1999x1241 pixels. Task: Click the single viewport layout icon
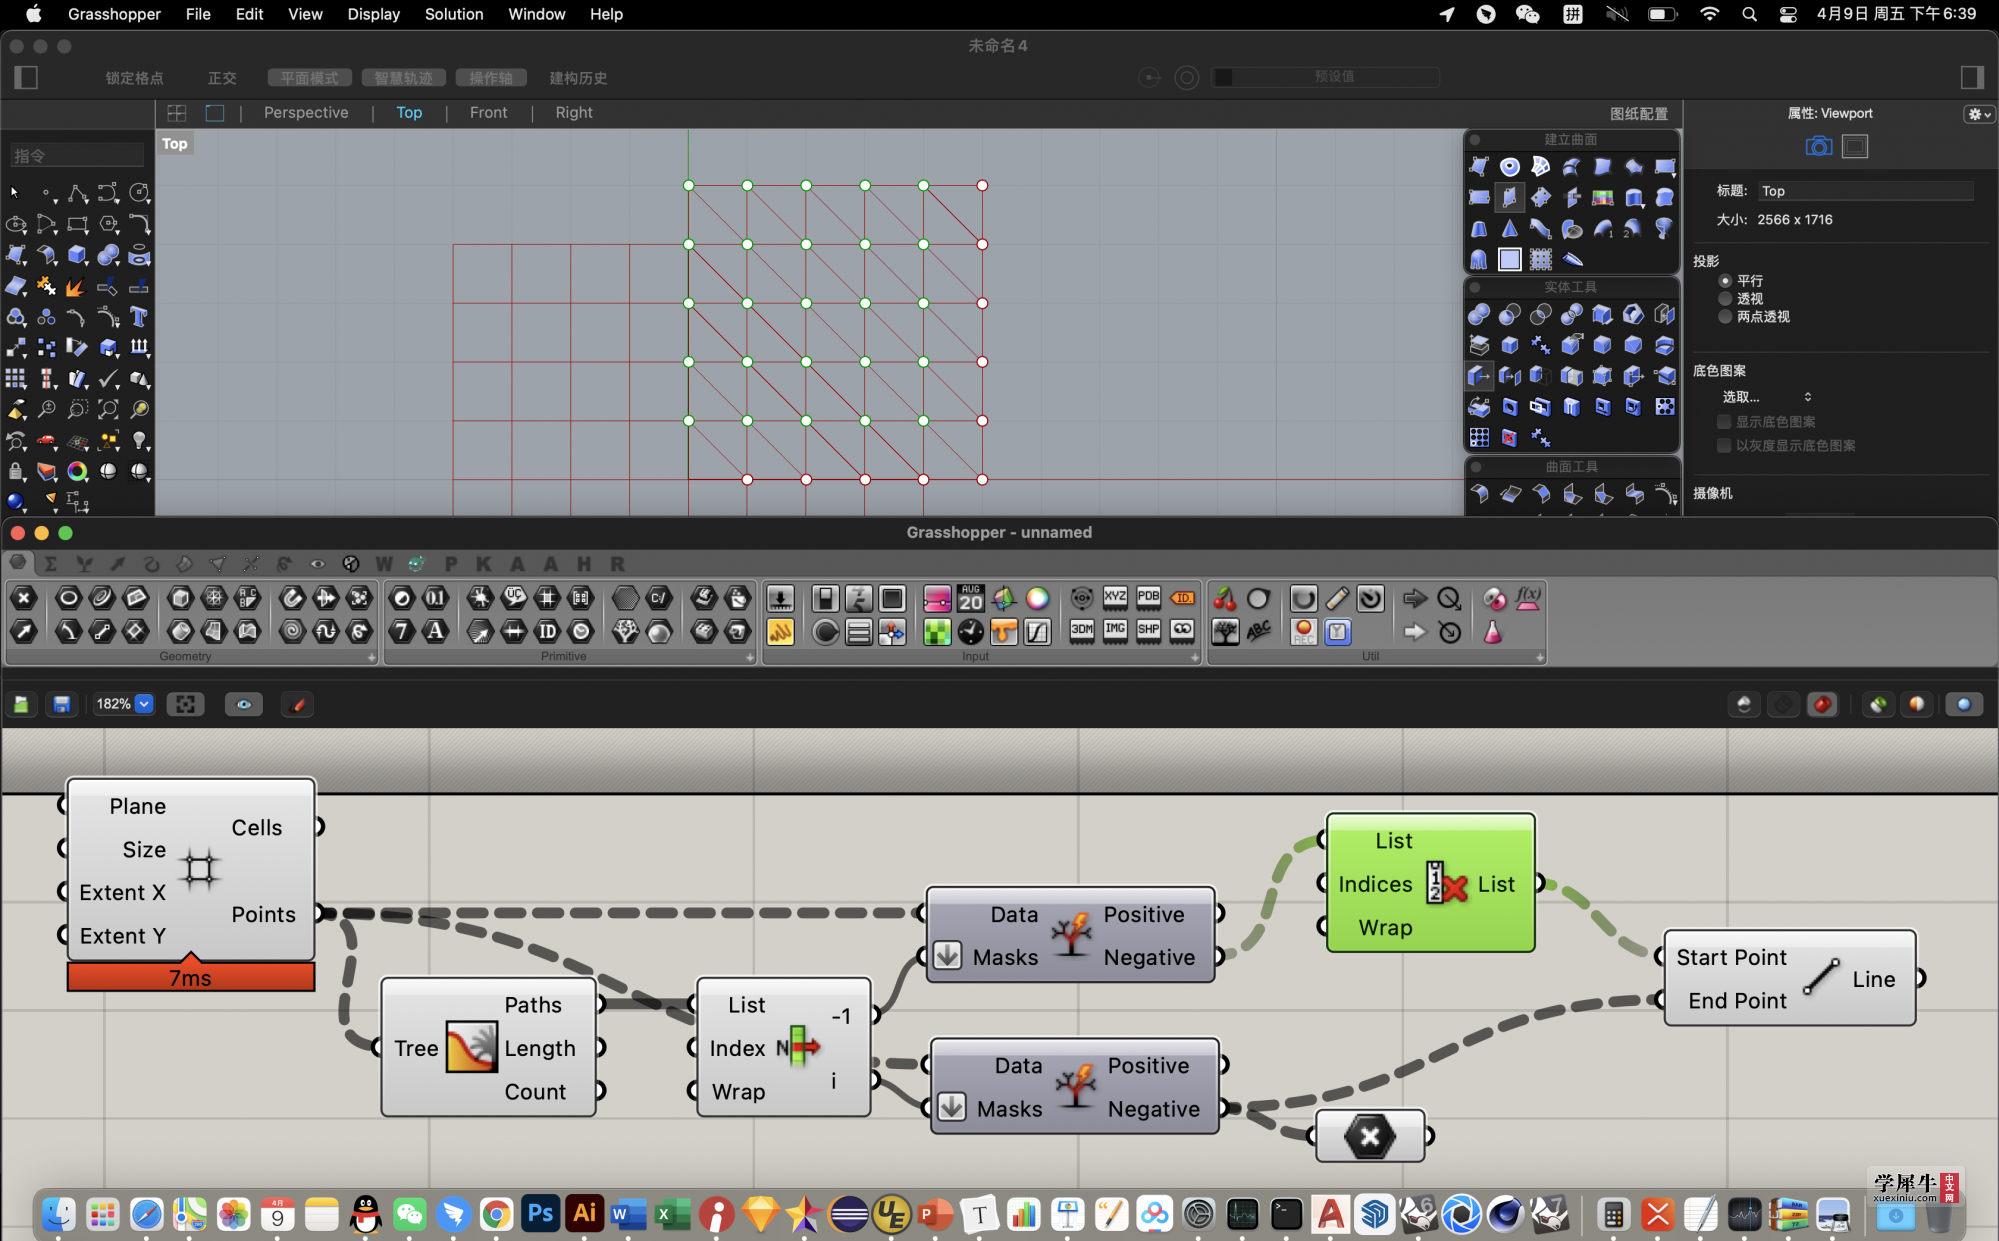pyautogui.click(x=214, y=113)
